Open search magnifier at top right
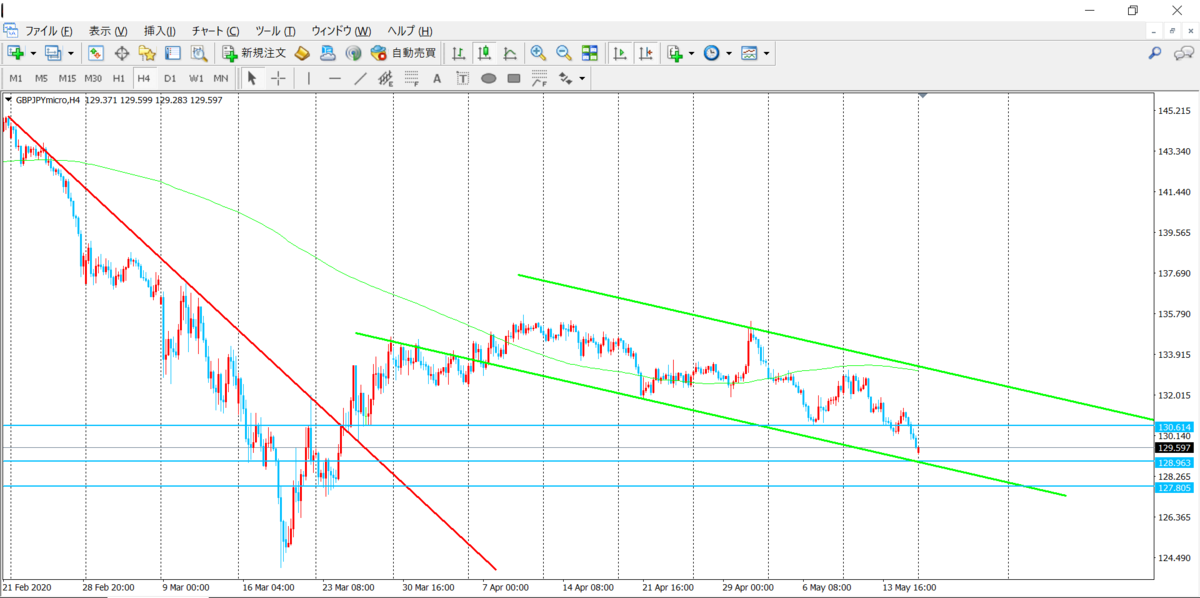 1155,53
